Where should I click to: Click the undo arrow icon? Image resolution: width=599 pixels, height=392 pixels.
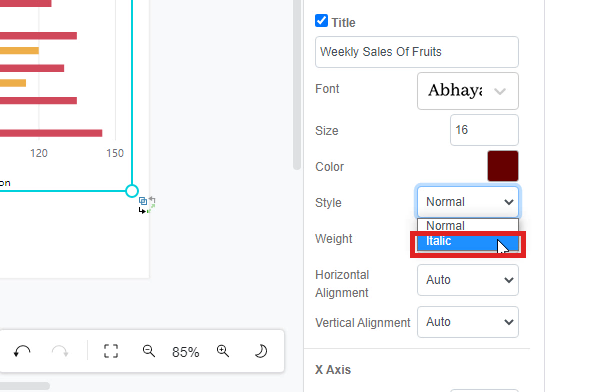tap(22, 351)
